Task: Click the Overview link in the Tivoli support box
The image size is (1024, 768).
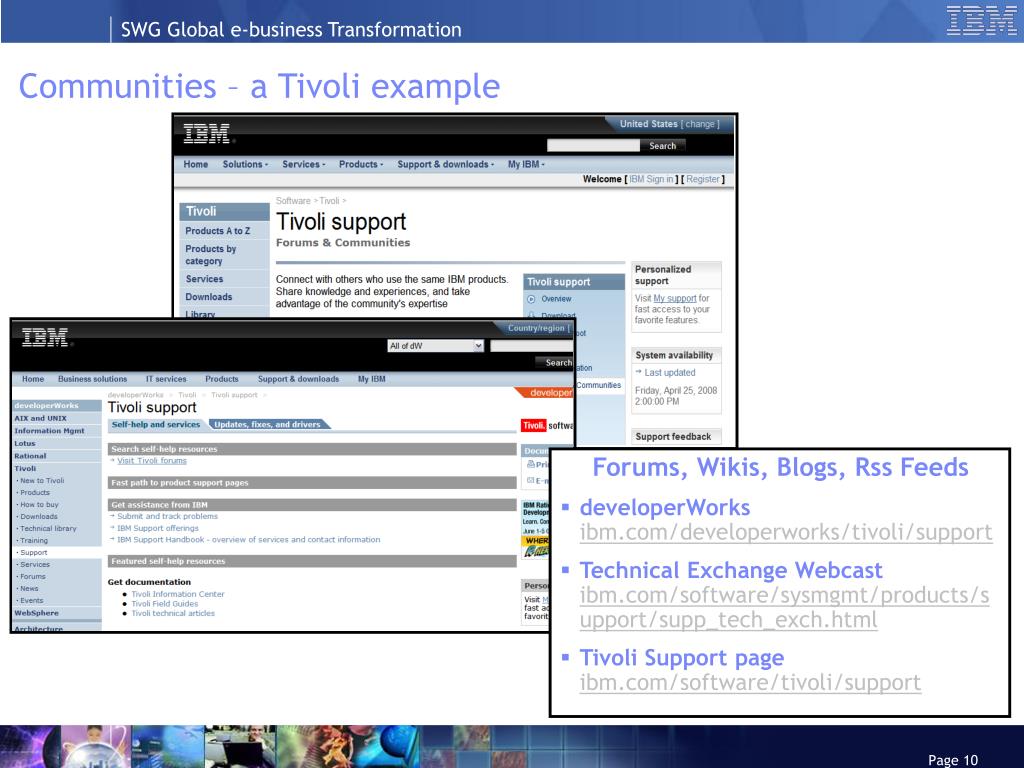Action: 556,299
